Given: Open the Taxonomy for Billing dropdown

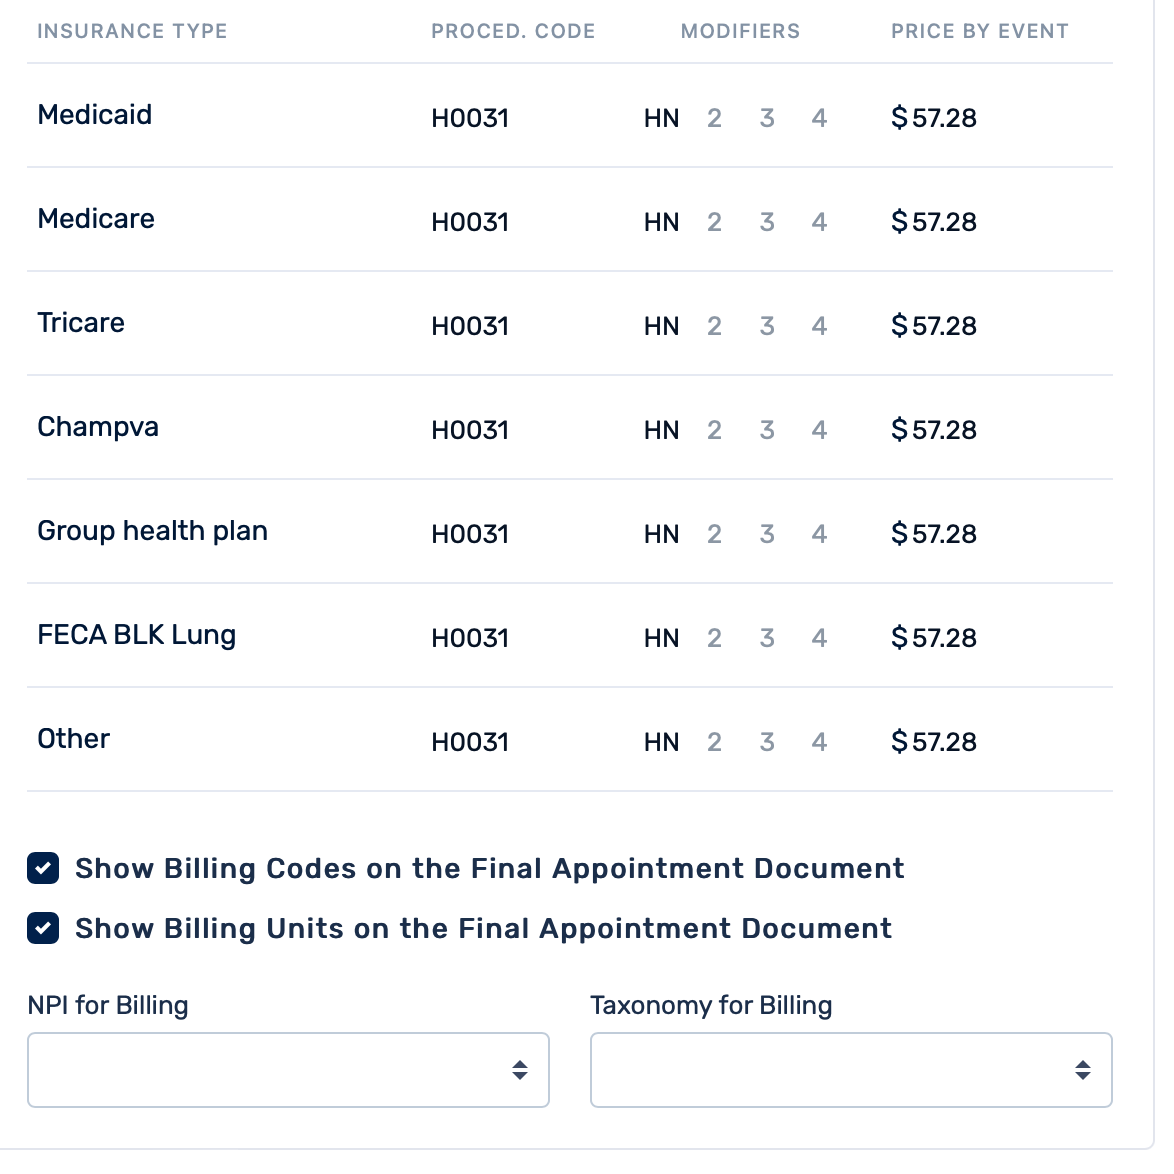Looking at the screenshot, I should click(851, 1070).
